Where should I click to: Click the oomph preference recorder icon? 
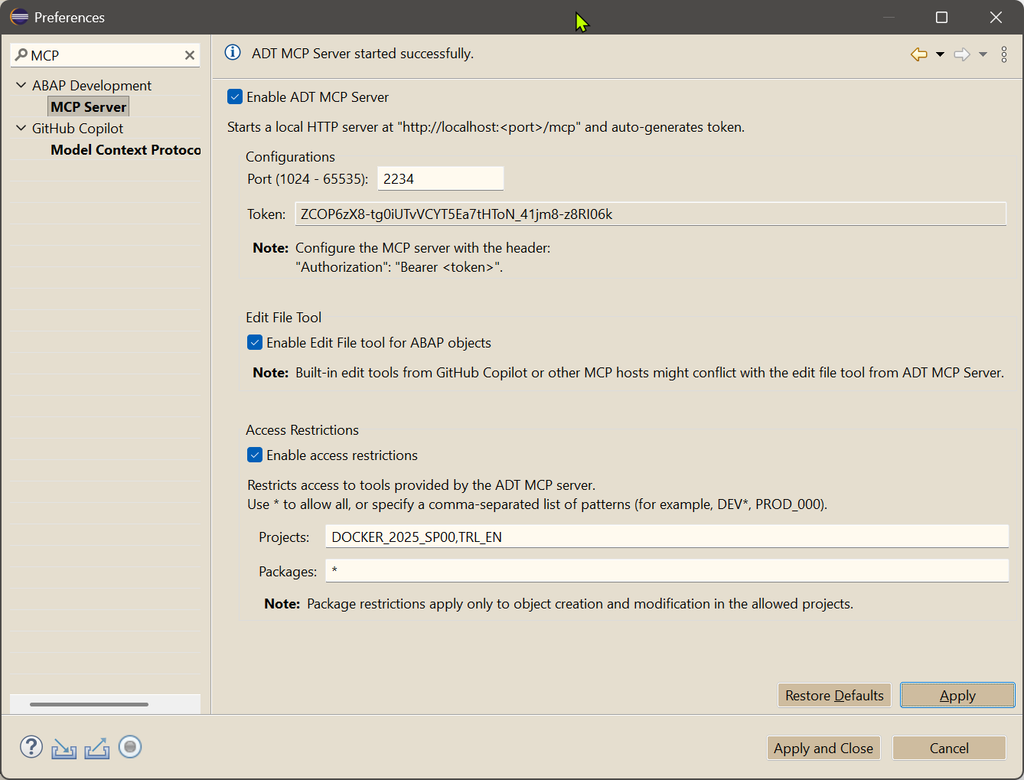coord(130,747)
